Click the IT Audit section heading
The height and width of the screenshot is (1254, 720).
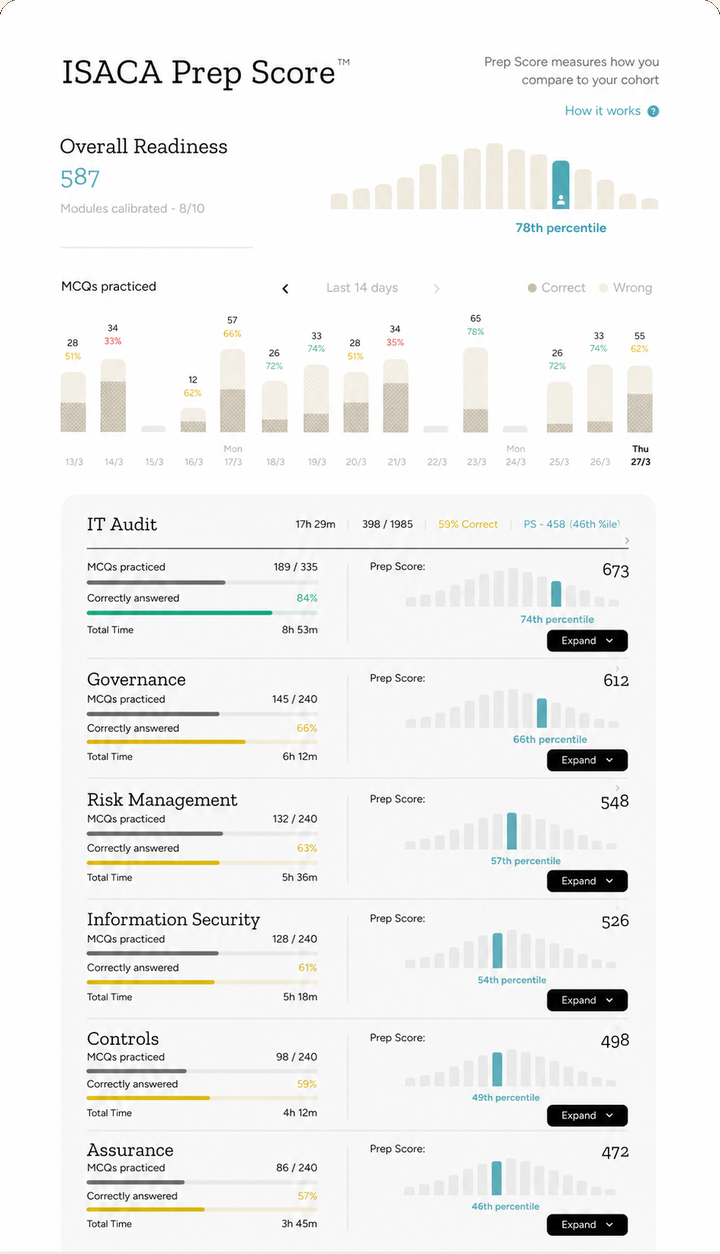click(x=122, y=524)
